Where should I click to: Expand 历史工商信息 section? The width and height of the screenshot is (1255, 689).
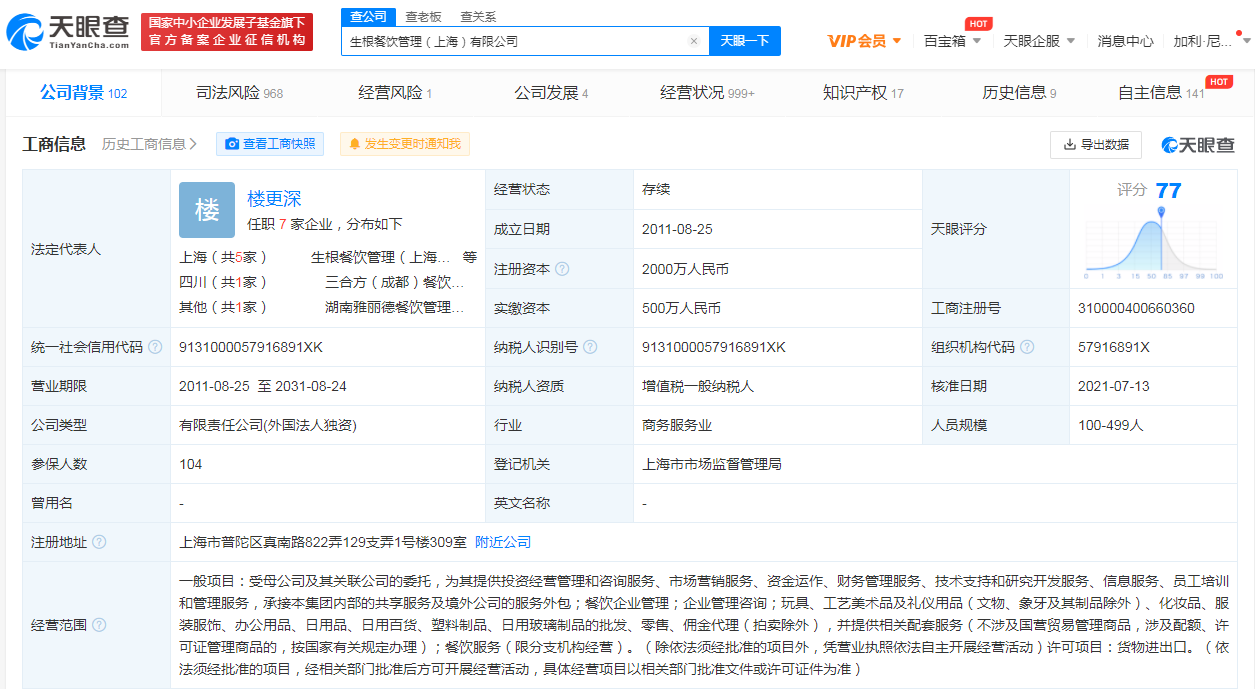click(x=149, y=144)
